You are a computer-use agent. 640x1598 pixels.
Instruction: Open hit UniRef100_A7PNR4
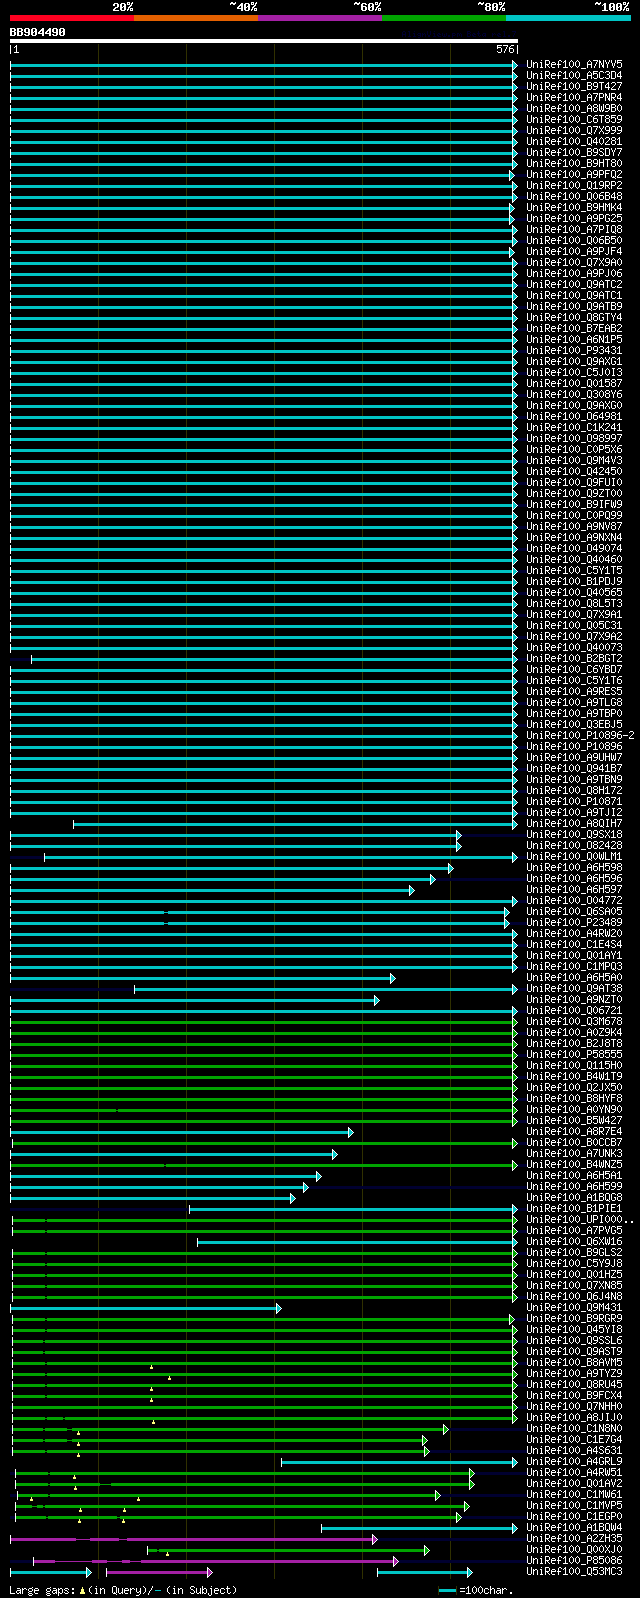(574, 97)
